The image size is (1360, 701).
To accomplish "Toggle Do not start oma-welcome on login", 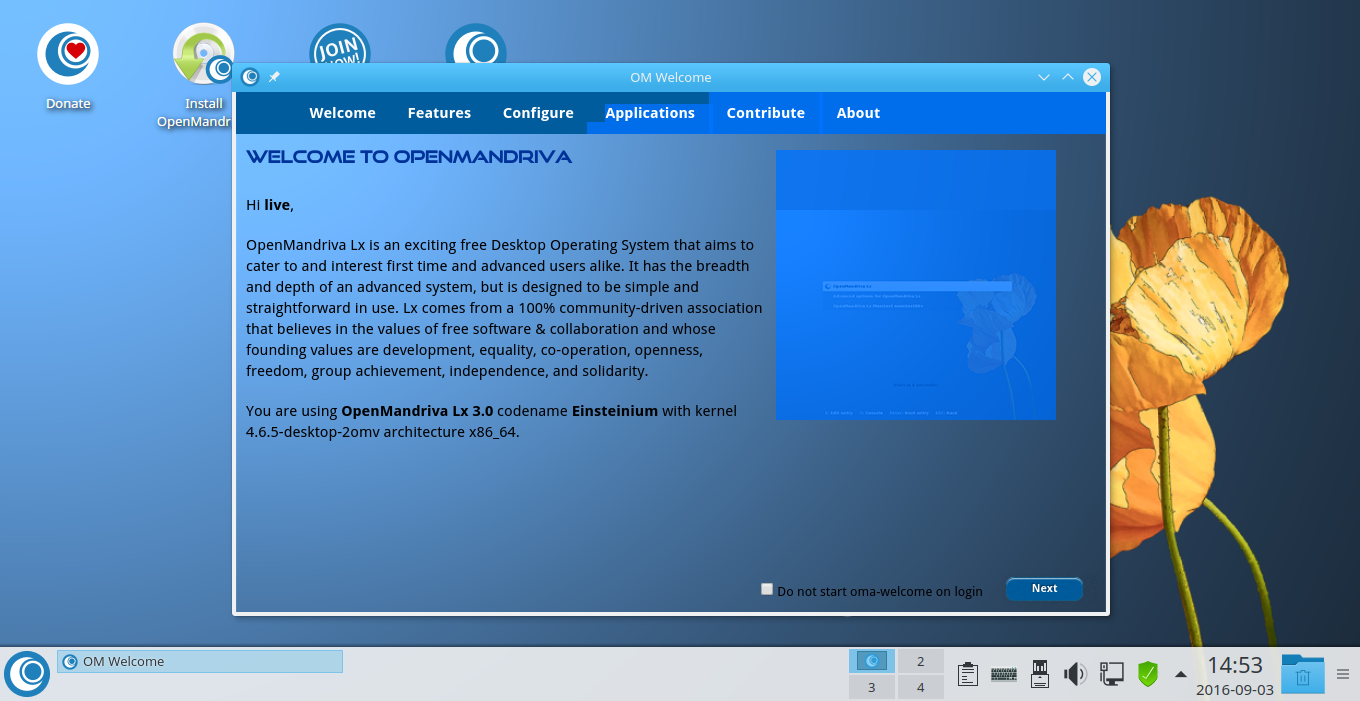I will pos(767,589).
